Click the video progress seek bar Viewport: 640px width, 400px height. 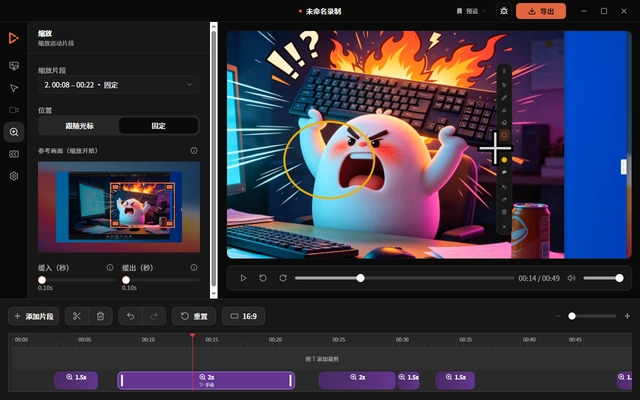404,278
